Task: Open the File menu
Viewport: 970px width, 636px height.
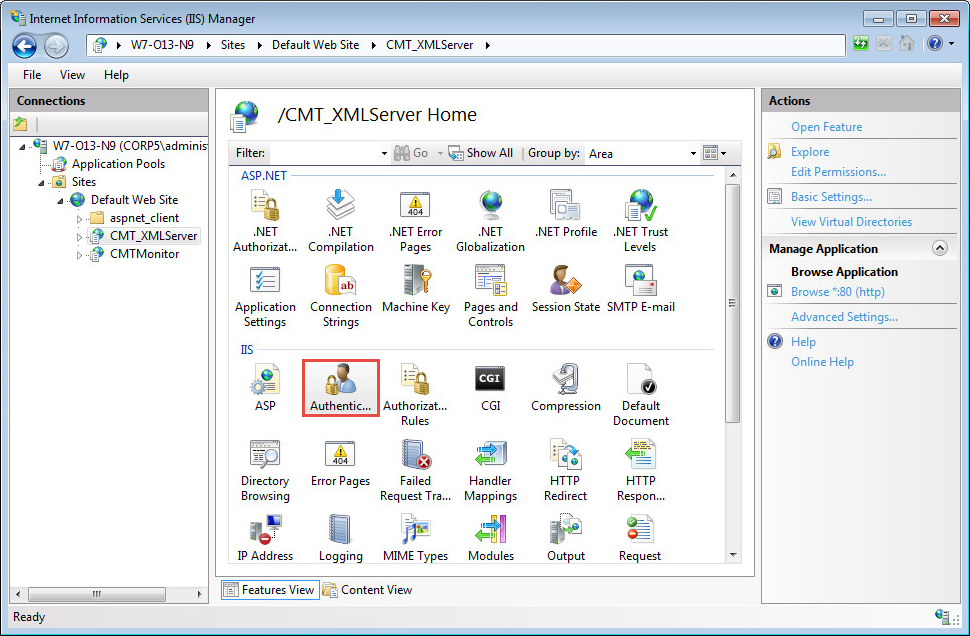Action: click(x=32, y=75)
